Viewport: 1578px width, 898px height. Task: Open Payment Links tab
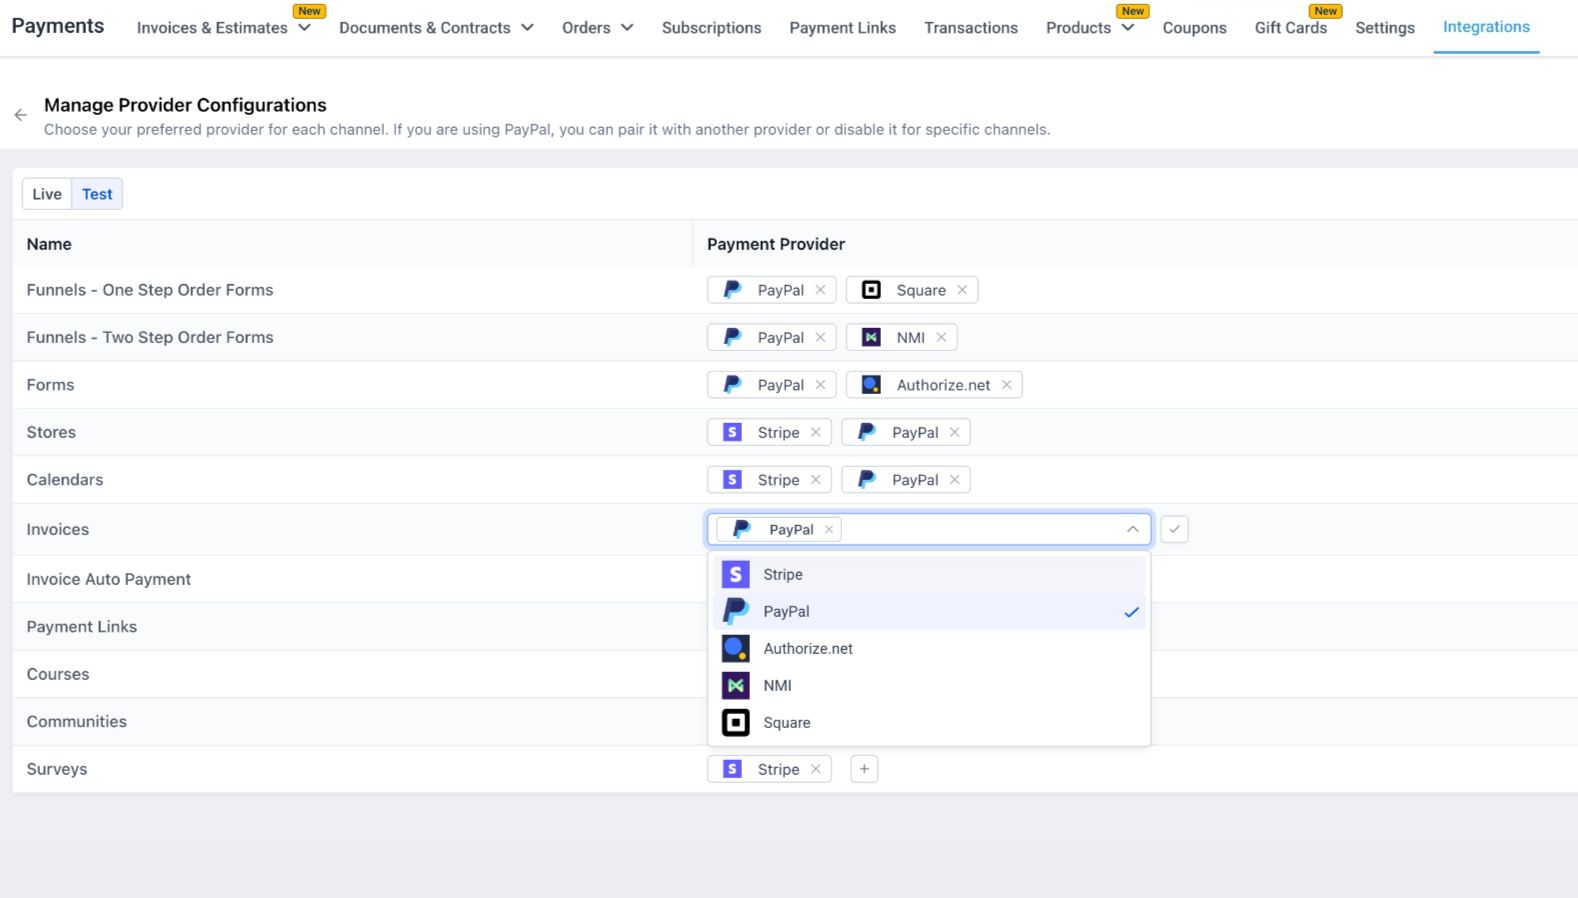click(x=842, y=28)
